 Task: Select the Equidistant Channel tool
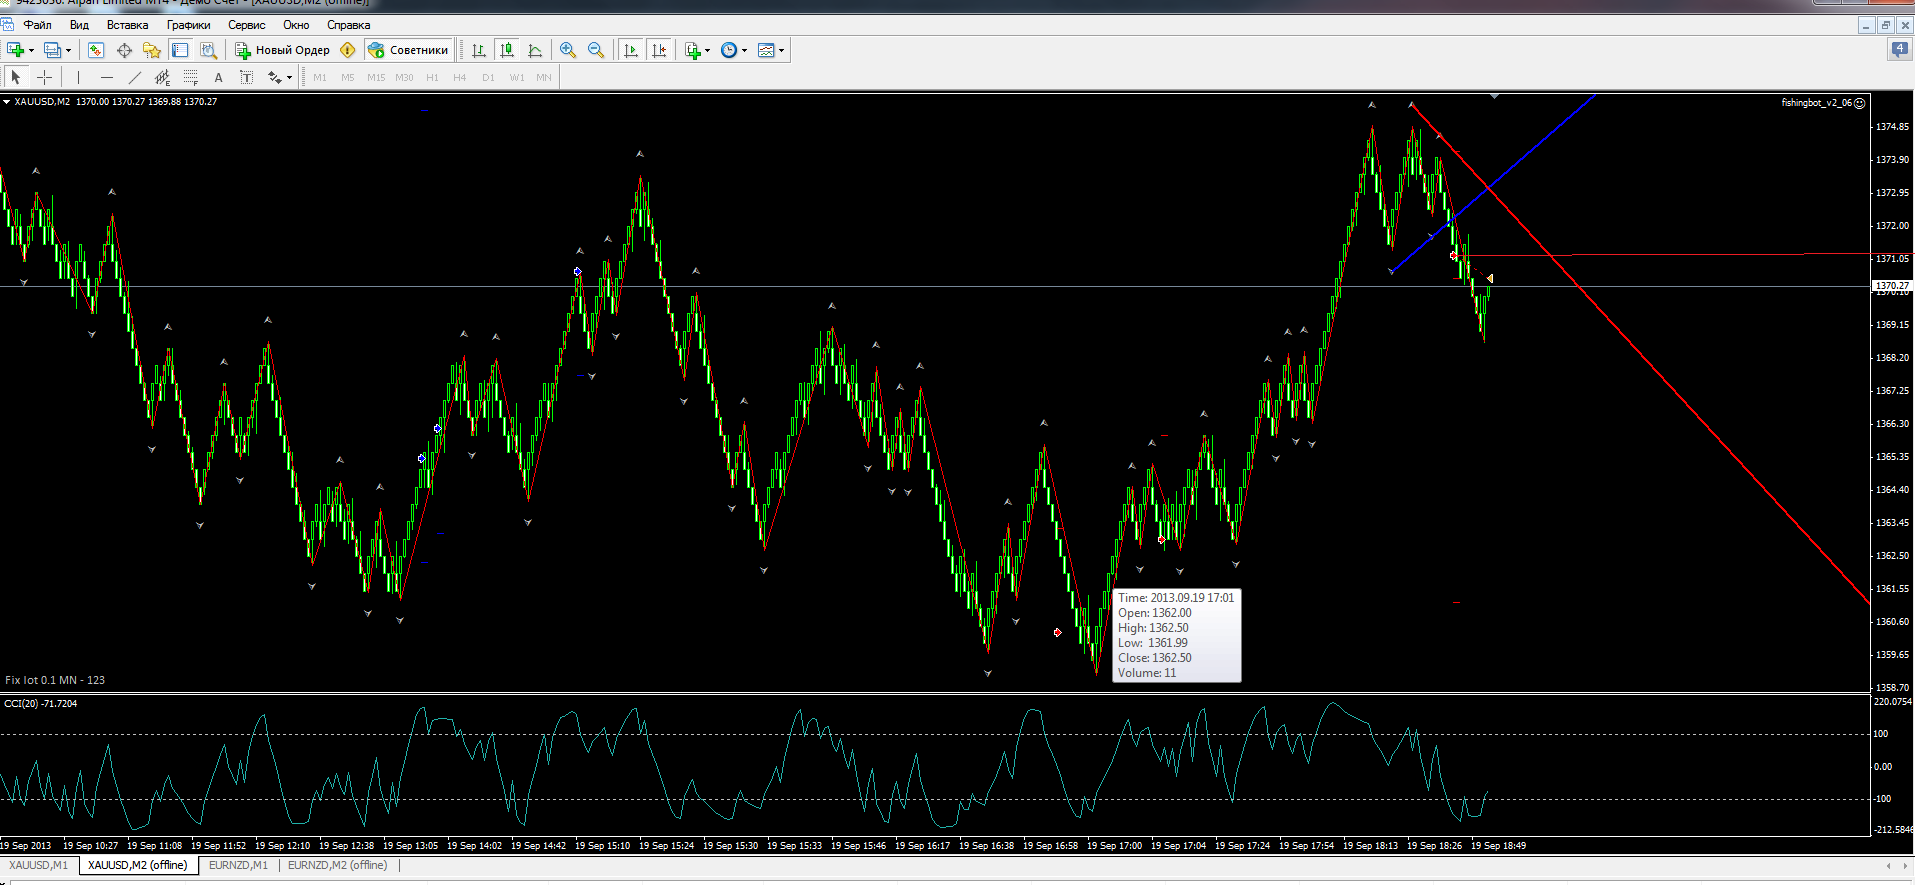[x=162, y=77]
